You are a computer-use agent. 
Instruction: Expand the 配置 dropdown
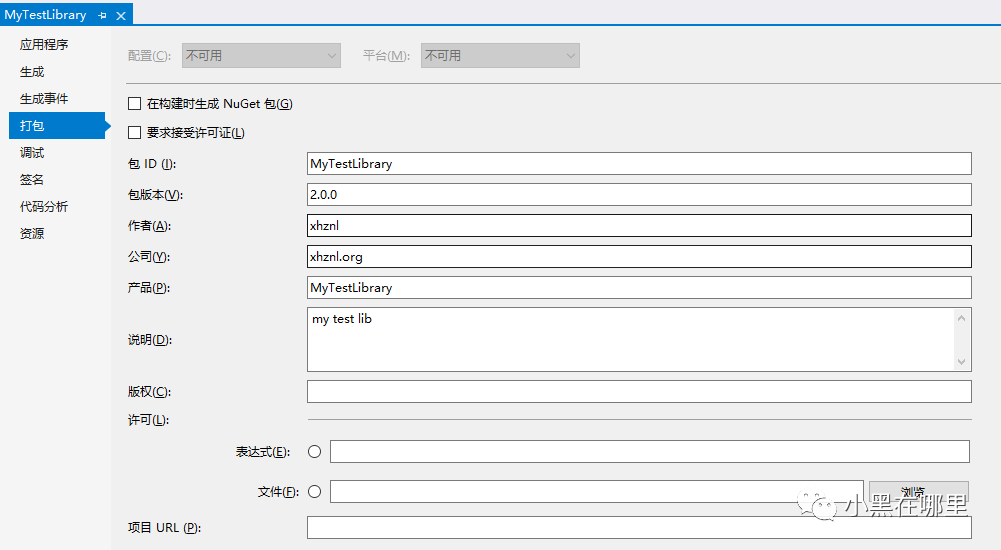[x=261, y=56]
